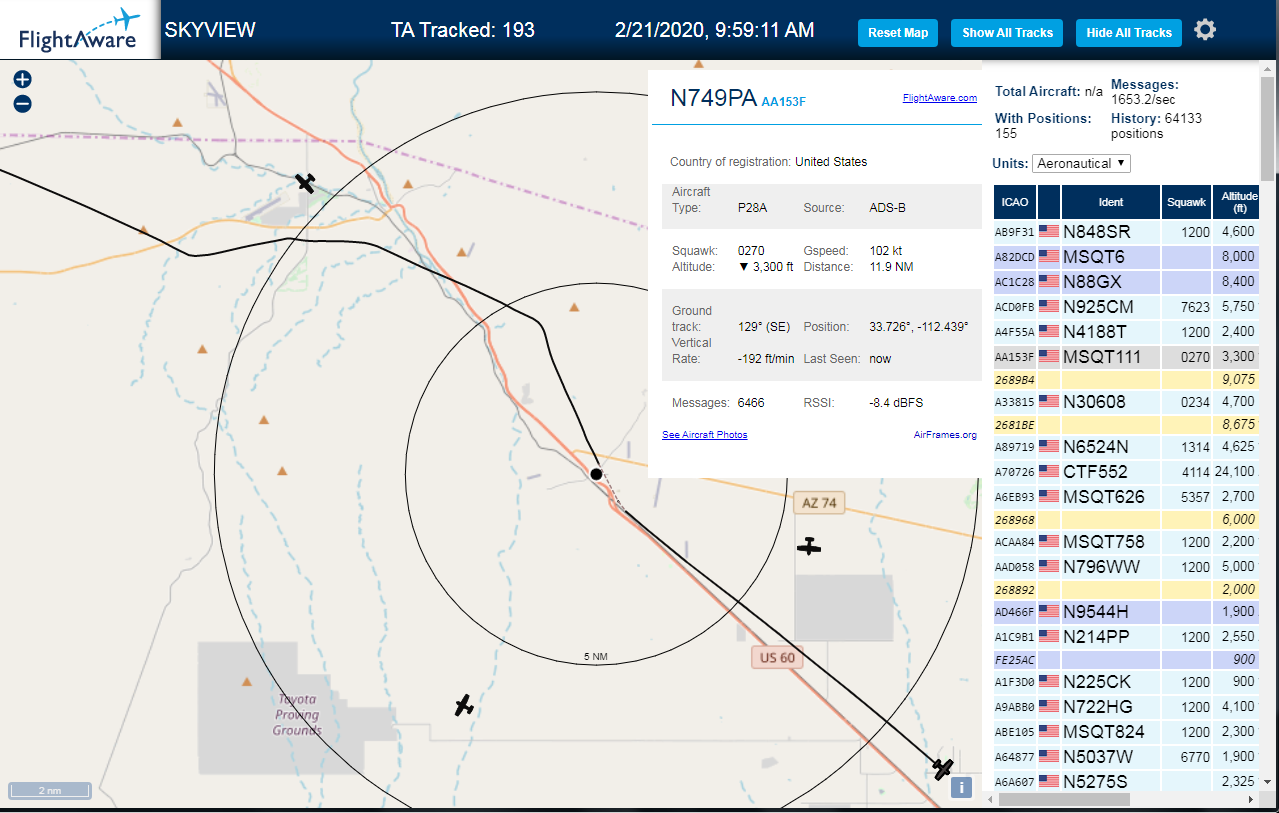This screenshot has height=813, width=1279.
Task: Select the N848SR row
Action: click(x=1127, y=231)
